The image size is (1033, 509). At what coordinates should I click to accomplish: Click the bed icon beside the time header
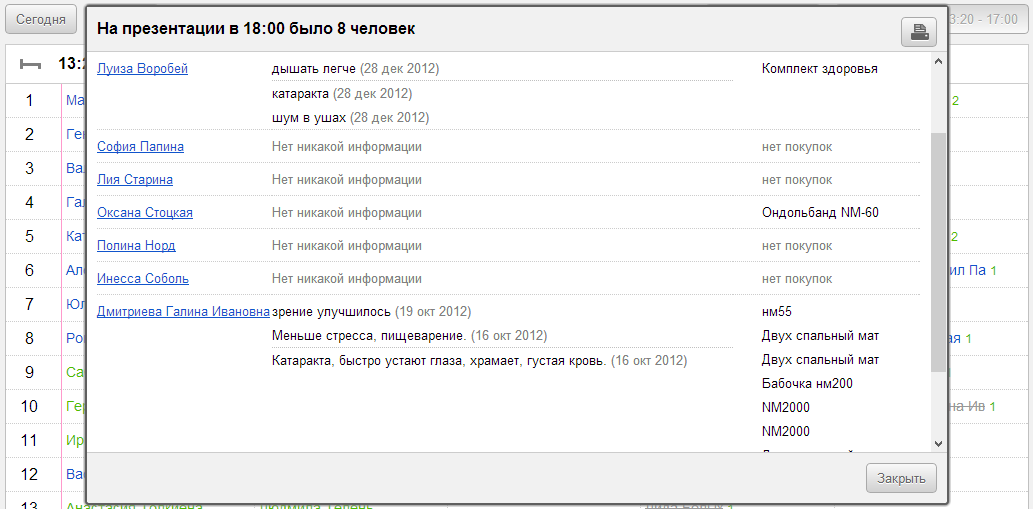tap(31, 64)
